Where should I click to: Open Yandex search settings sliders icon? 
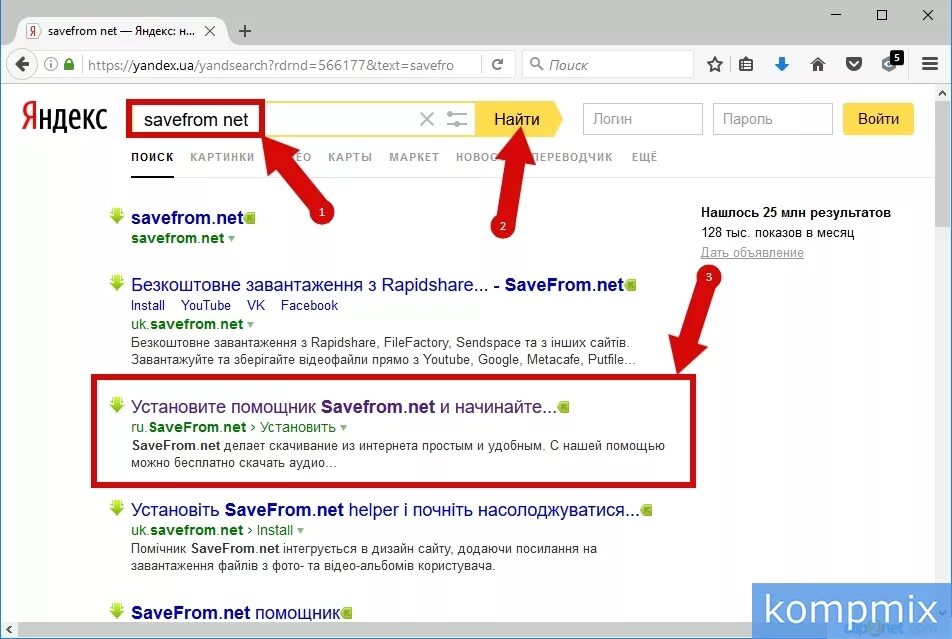click(x=457, y=119)
